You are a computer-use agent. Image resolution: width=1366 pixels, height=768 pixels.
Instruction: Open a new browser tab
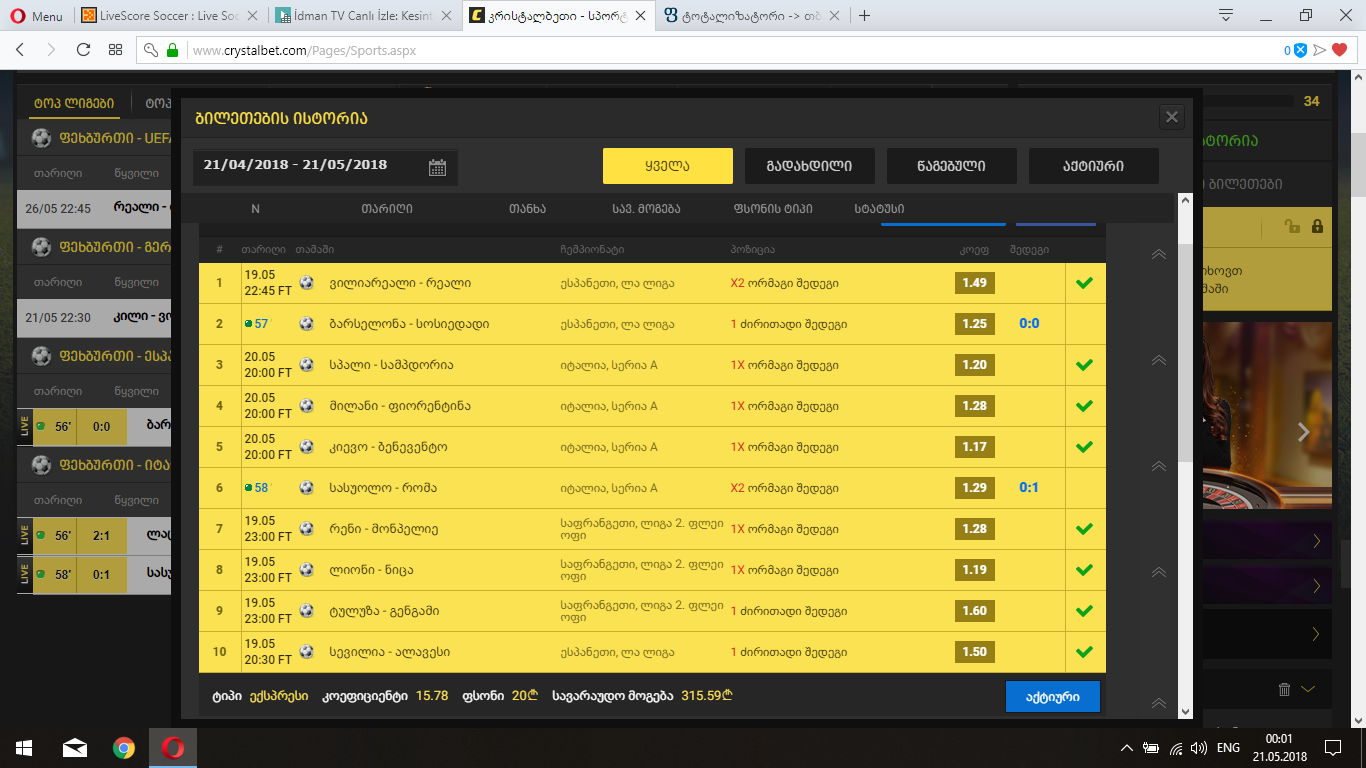[865, 16]
